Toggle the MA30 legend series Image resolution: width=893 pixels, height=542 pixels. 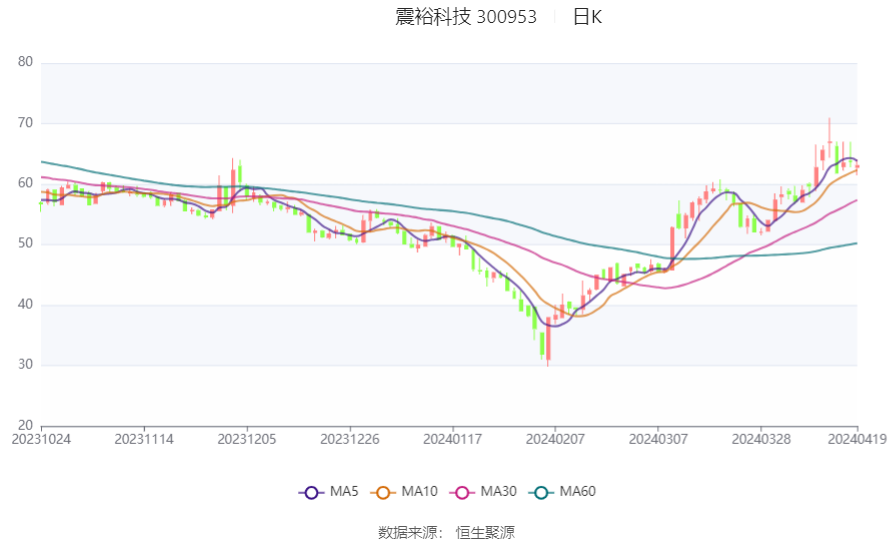click(x=483, y=492)
